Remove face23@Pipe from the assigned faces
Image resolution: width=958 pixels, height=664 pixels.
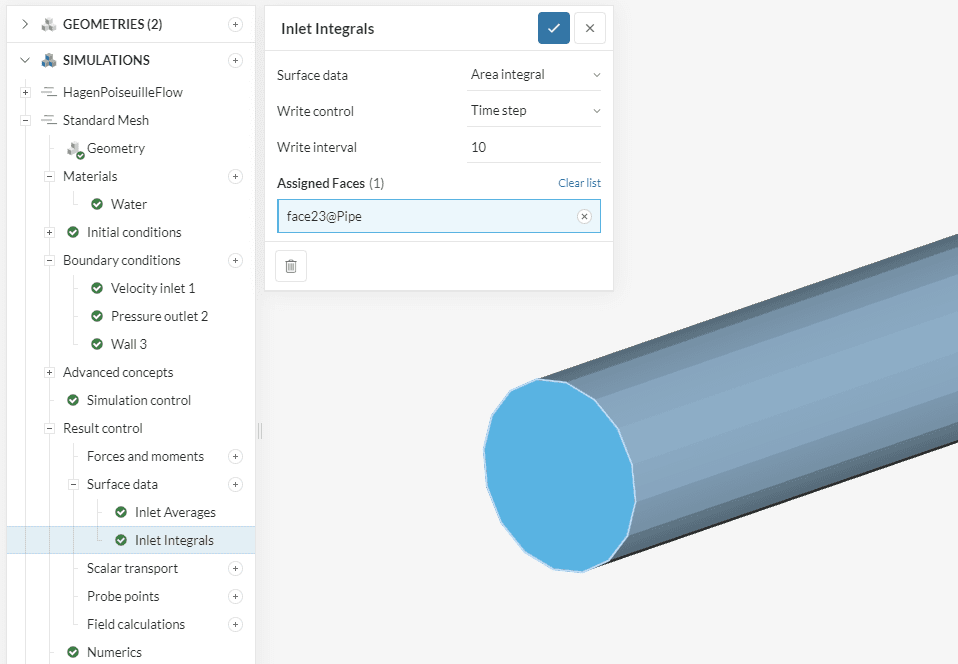(584, 216)
